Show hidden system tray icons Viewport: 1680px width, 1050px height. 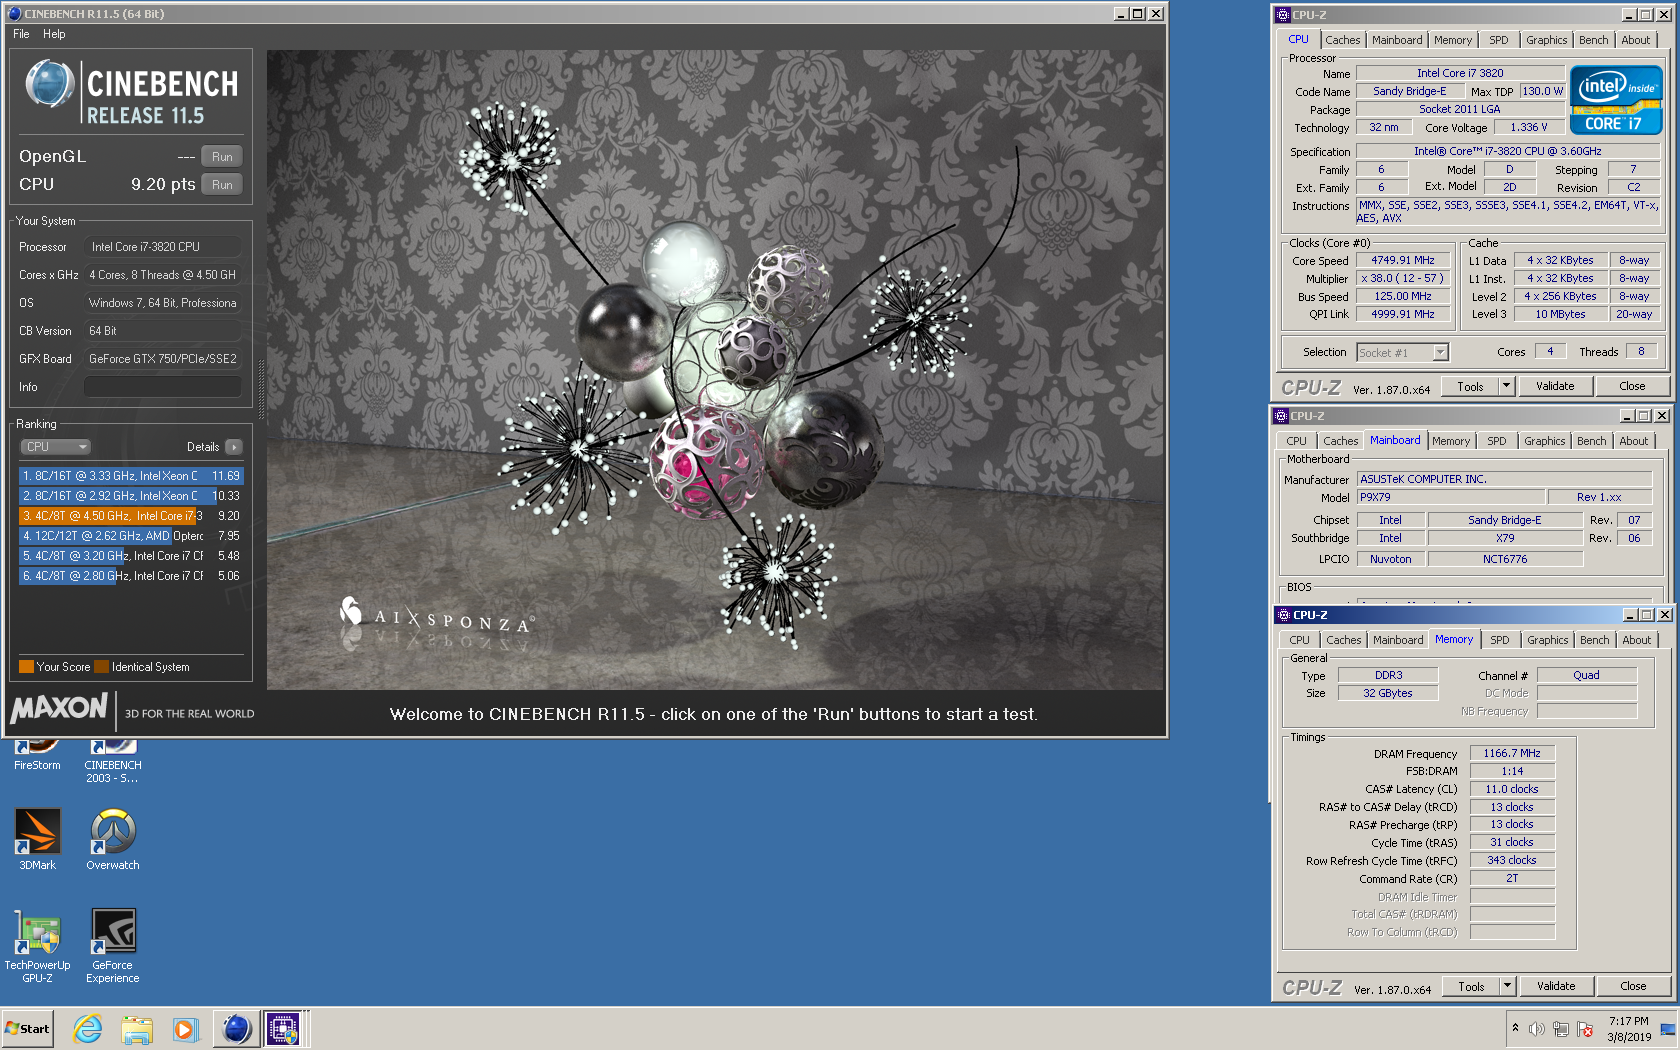point(1515,1029)
